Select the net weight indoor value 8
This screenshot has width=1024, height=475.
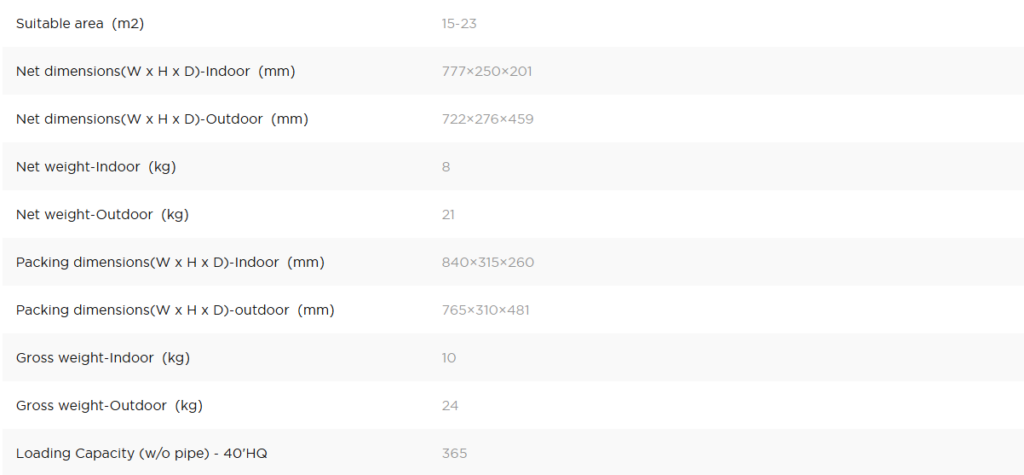click(445, 167)
